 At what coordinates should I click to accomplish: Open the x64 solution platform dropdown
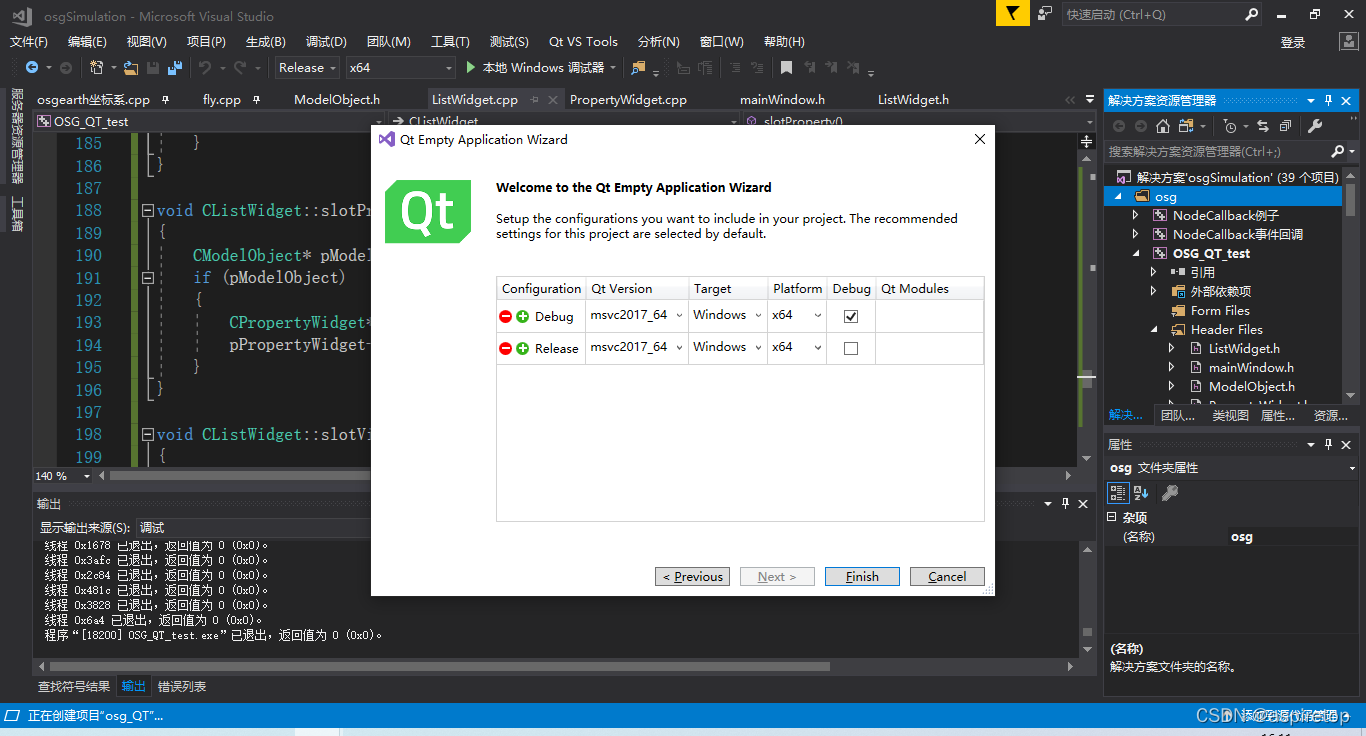click(400, 68)
